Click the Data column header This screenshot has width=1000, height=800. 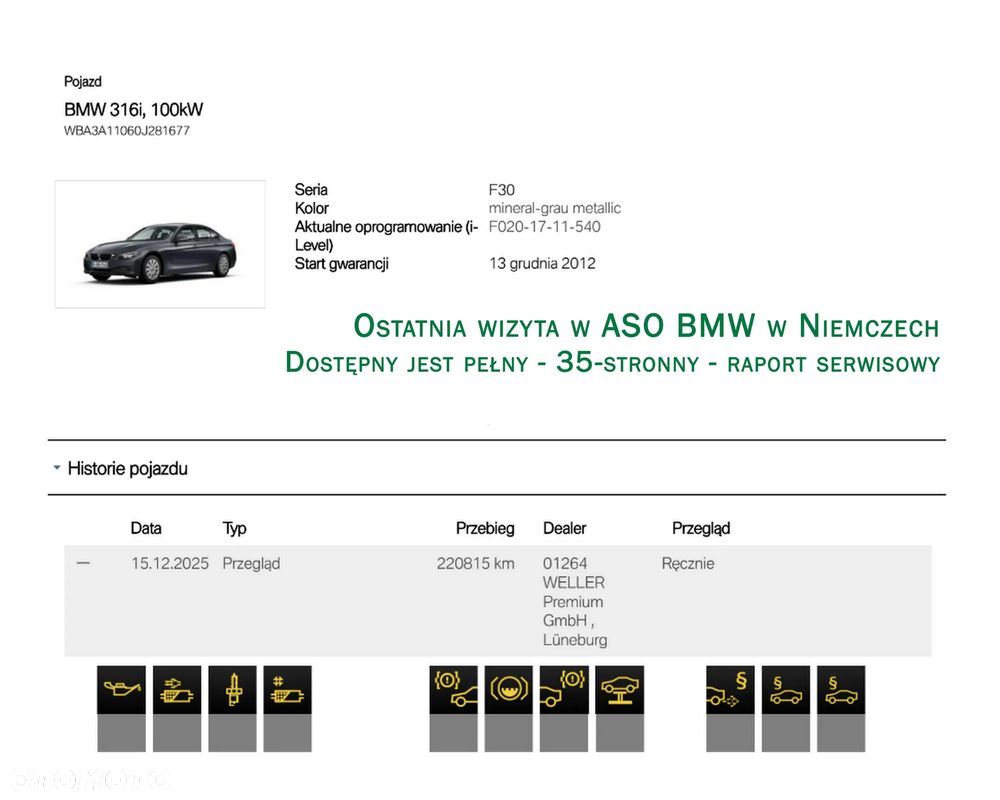coord(146,528)
